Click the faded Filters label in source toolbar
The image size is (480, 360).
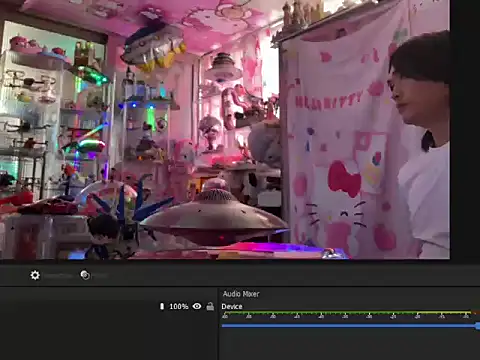point(100,276)
